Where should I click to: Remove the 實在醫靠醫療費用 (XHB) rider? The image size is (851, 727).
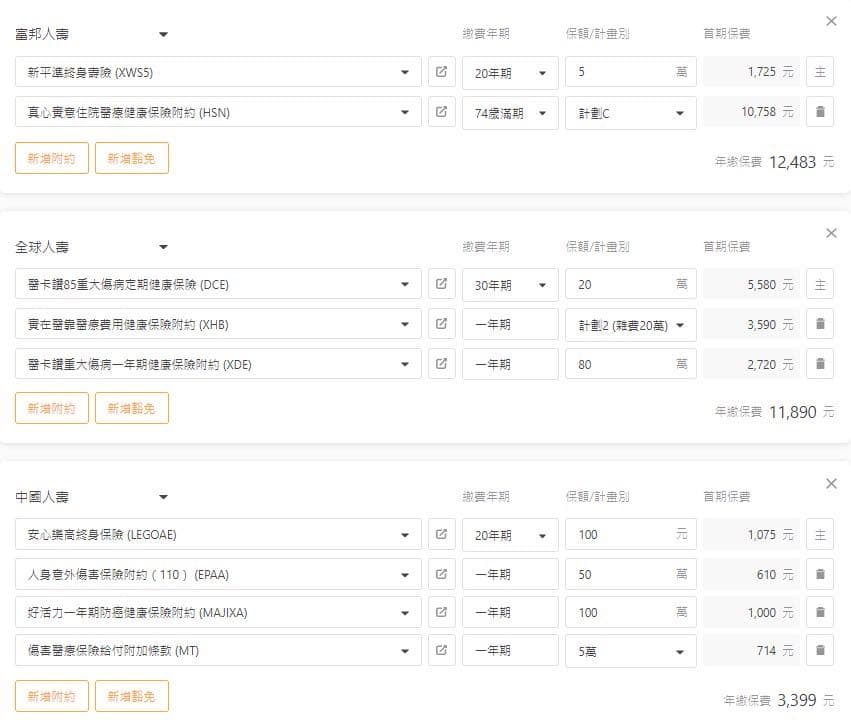[819, 324]
